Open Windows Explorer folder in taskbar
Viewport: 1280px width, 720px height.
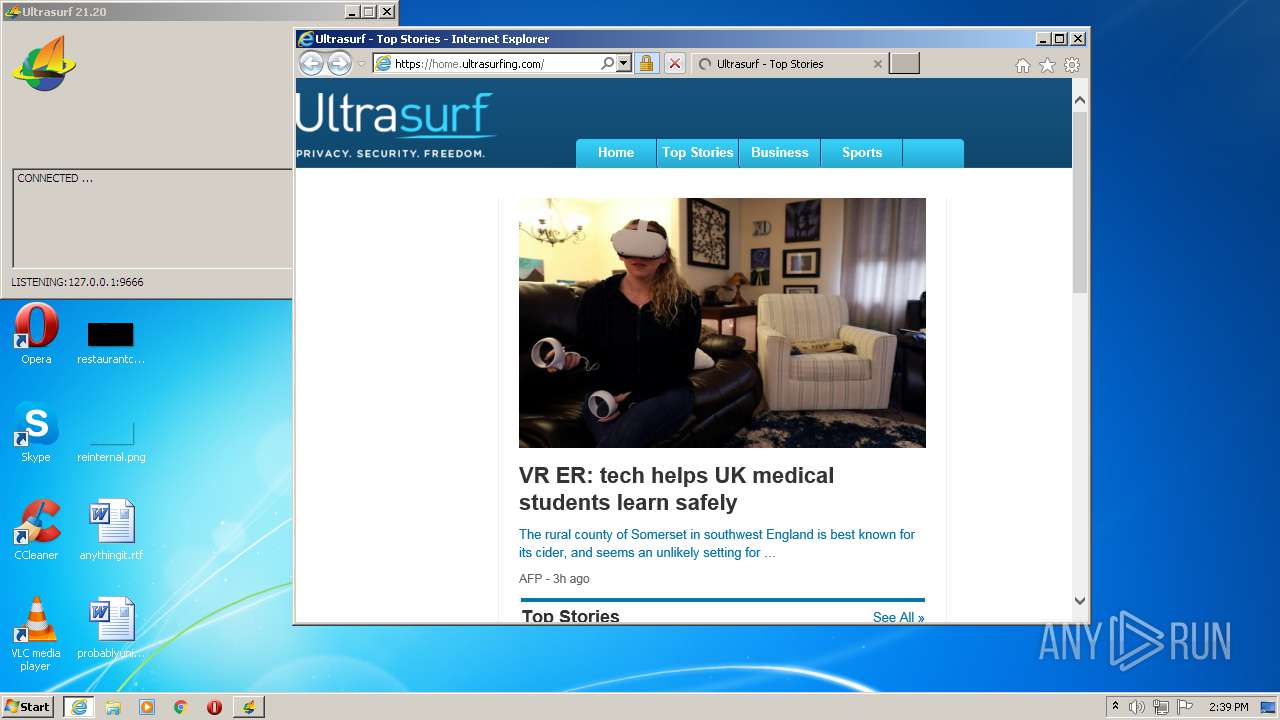[x=113, y=707]
